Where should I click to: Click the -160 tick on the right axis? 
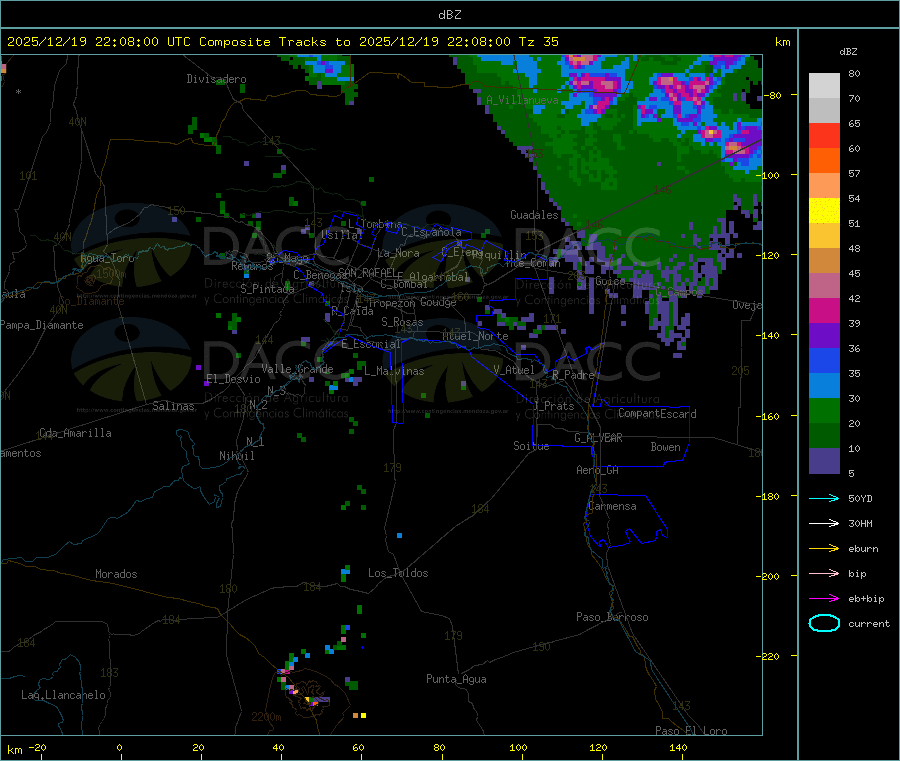click(x=770, y=416)
